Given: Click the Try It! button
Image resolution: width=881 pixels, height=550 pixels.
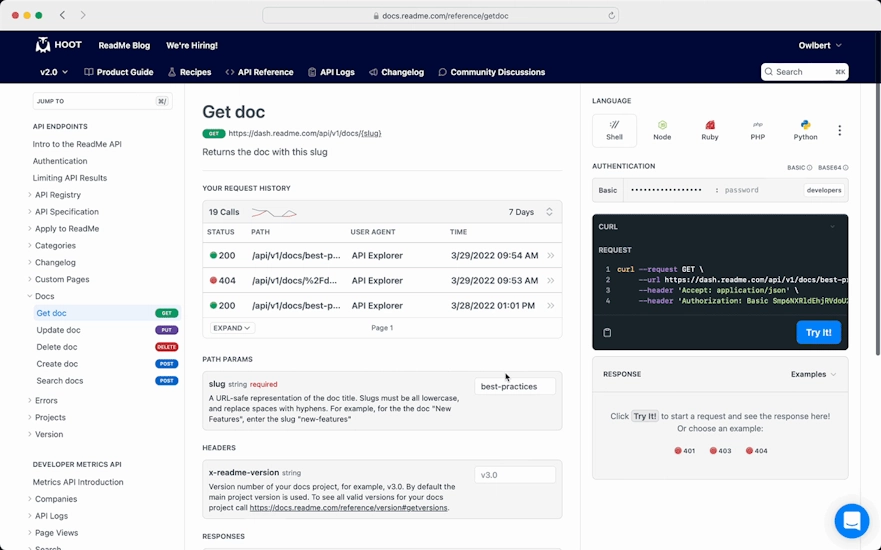Looking at the screenshot, I should coord(819,333).
